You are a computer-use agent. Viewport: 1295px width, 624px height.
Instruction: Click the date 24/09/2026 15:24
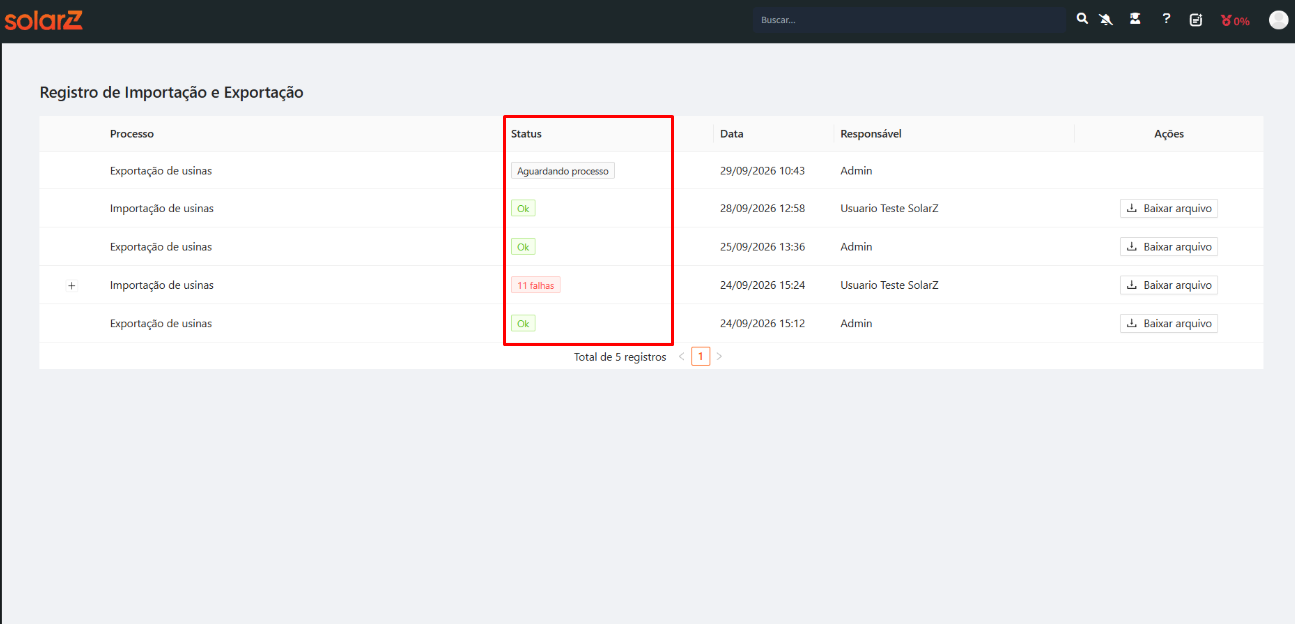pos(762,285)
